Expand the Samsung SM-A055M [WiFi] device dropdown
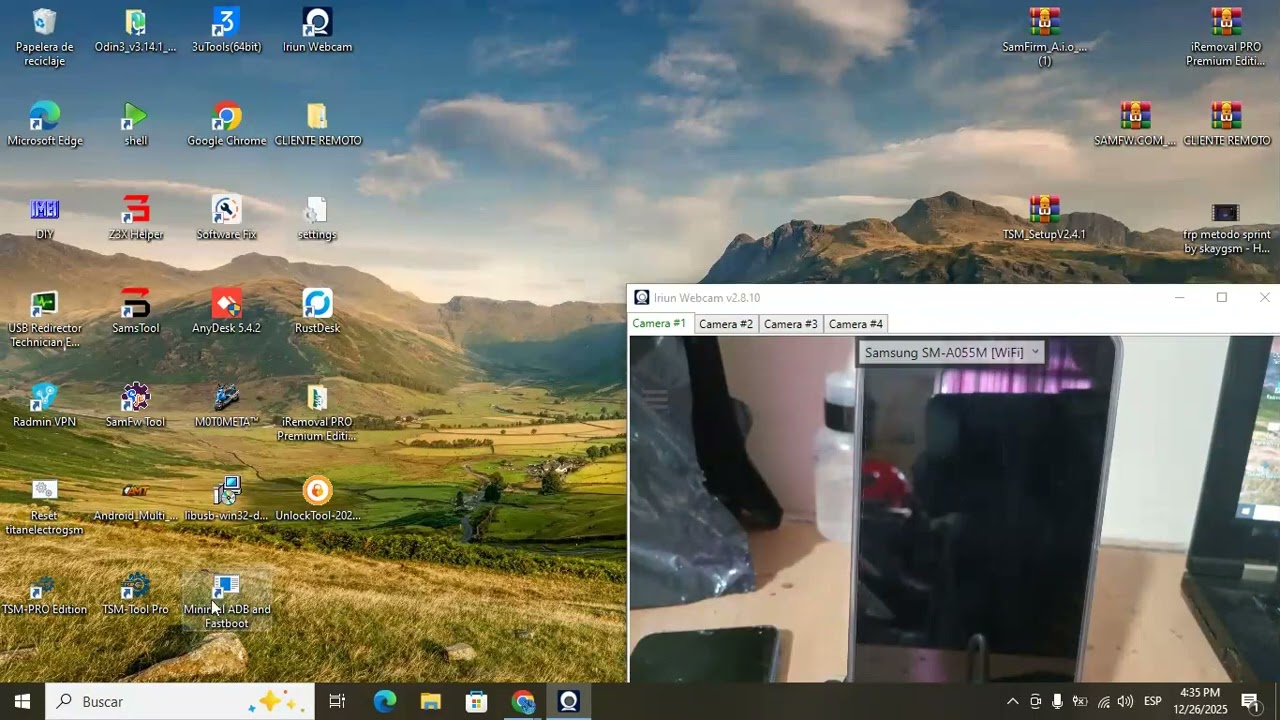 [x=952, y=352]
